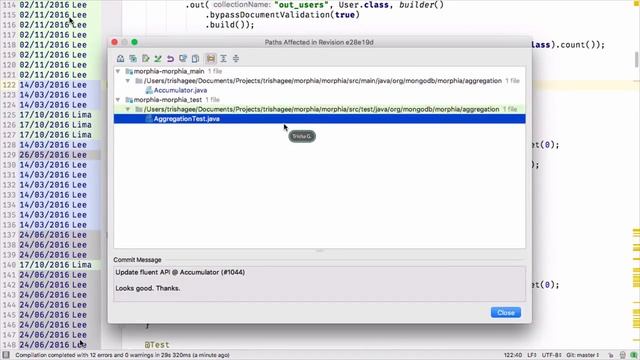Click the green icon at status bar right end
Viewport: 640px width, 360px height.
point(634,355)
